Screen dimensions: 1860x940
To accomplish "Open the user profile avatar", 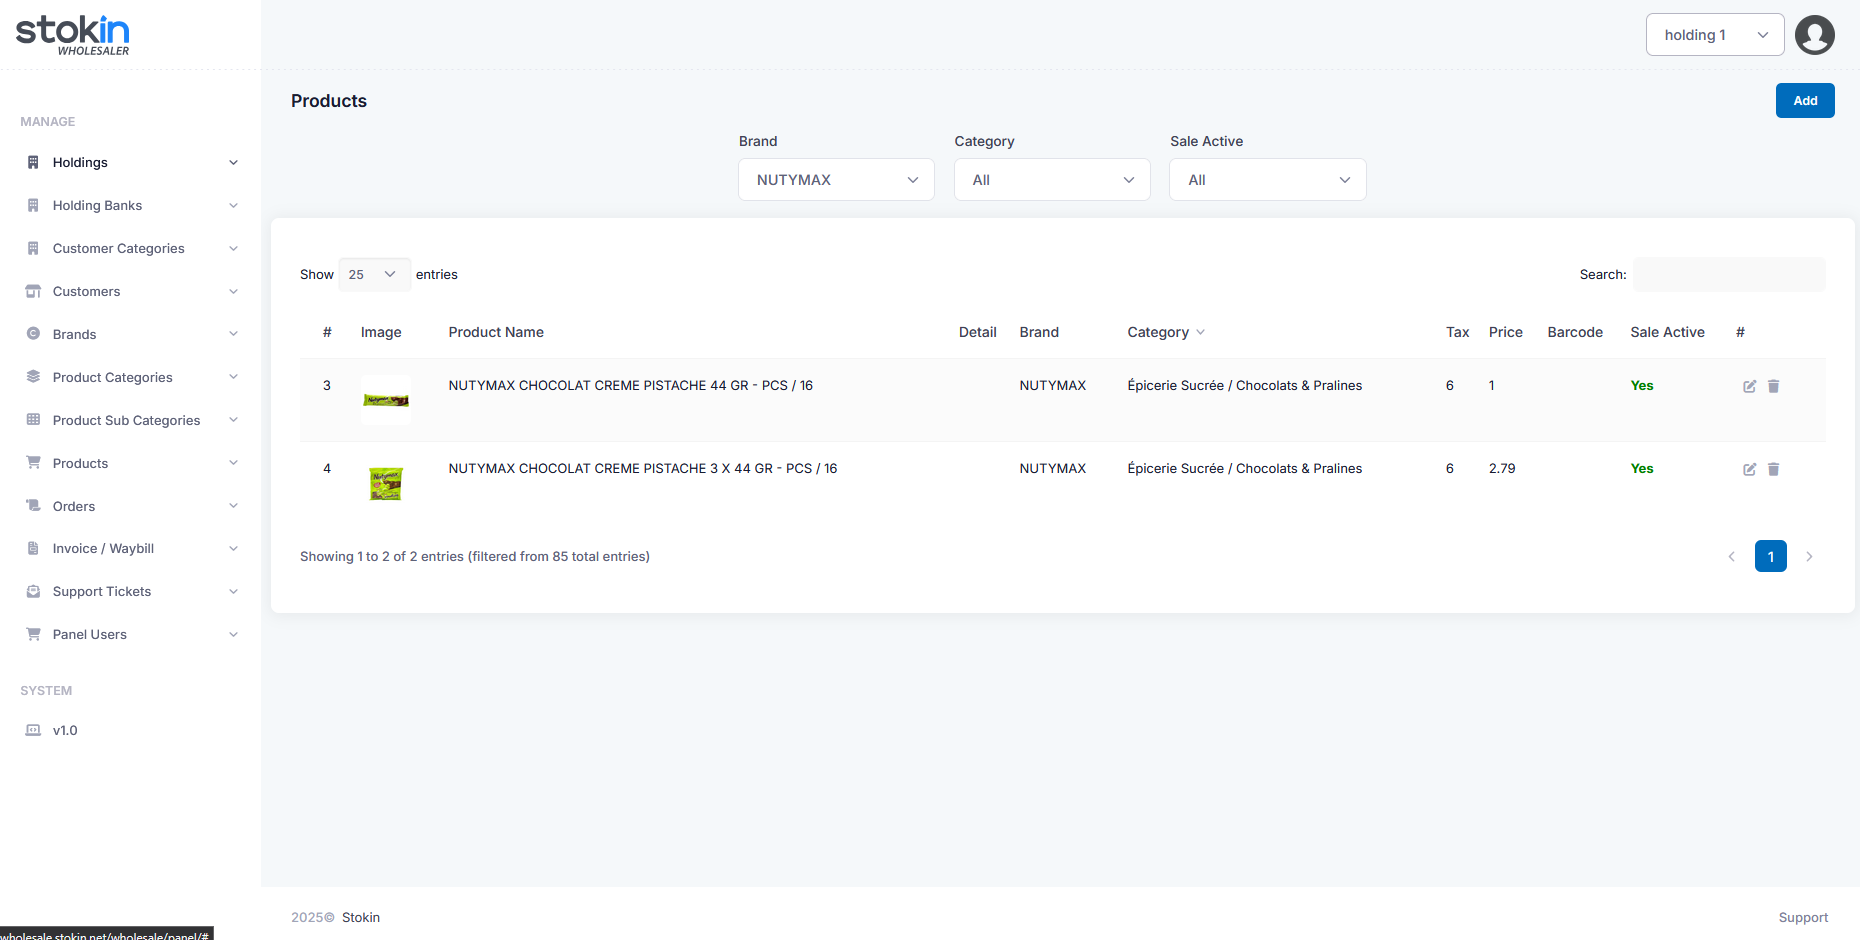I will pos(1814,35).
